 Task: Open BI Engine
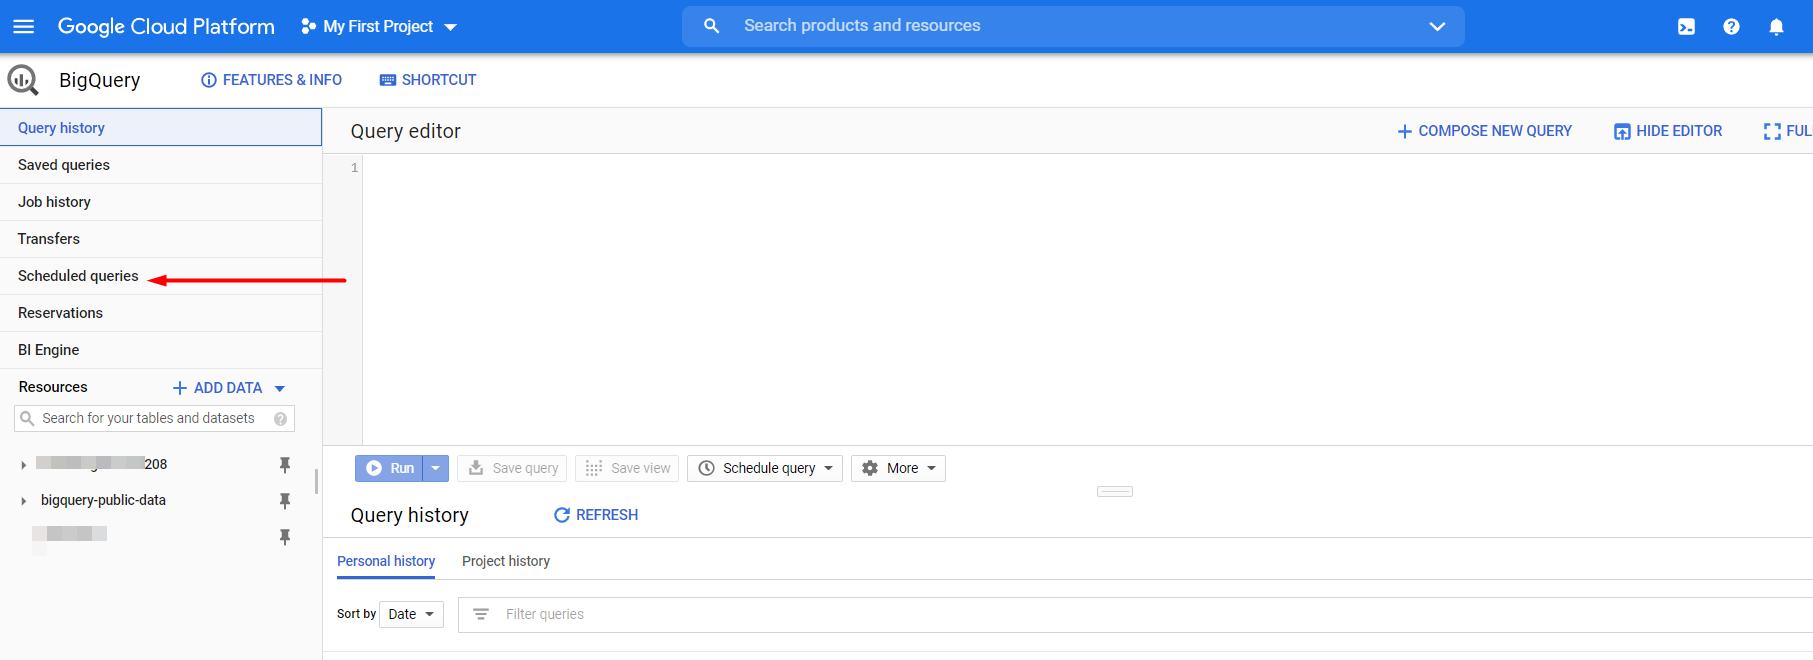click(161, 350)
